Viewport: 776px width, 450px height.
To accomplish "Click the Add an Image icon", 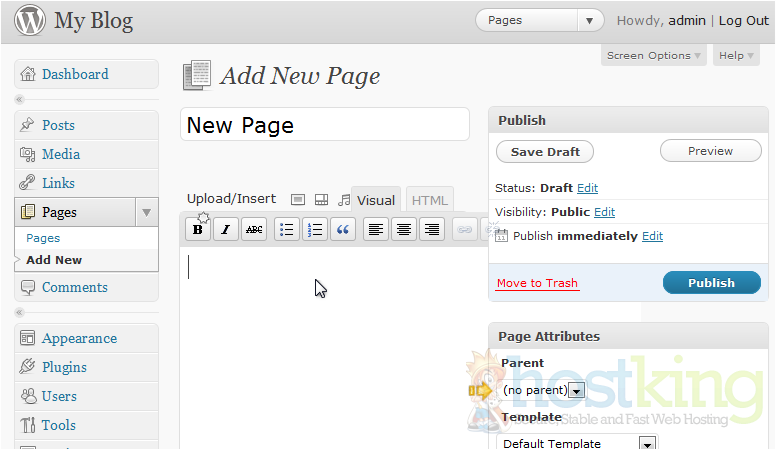I will [x=298, y=199].
